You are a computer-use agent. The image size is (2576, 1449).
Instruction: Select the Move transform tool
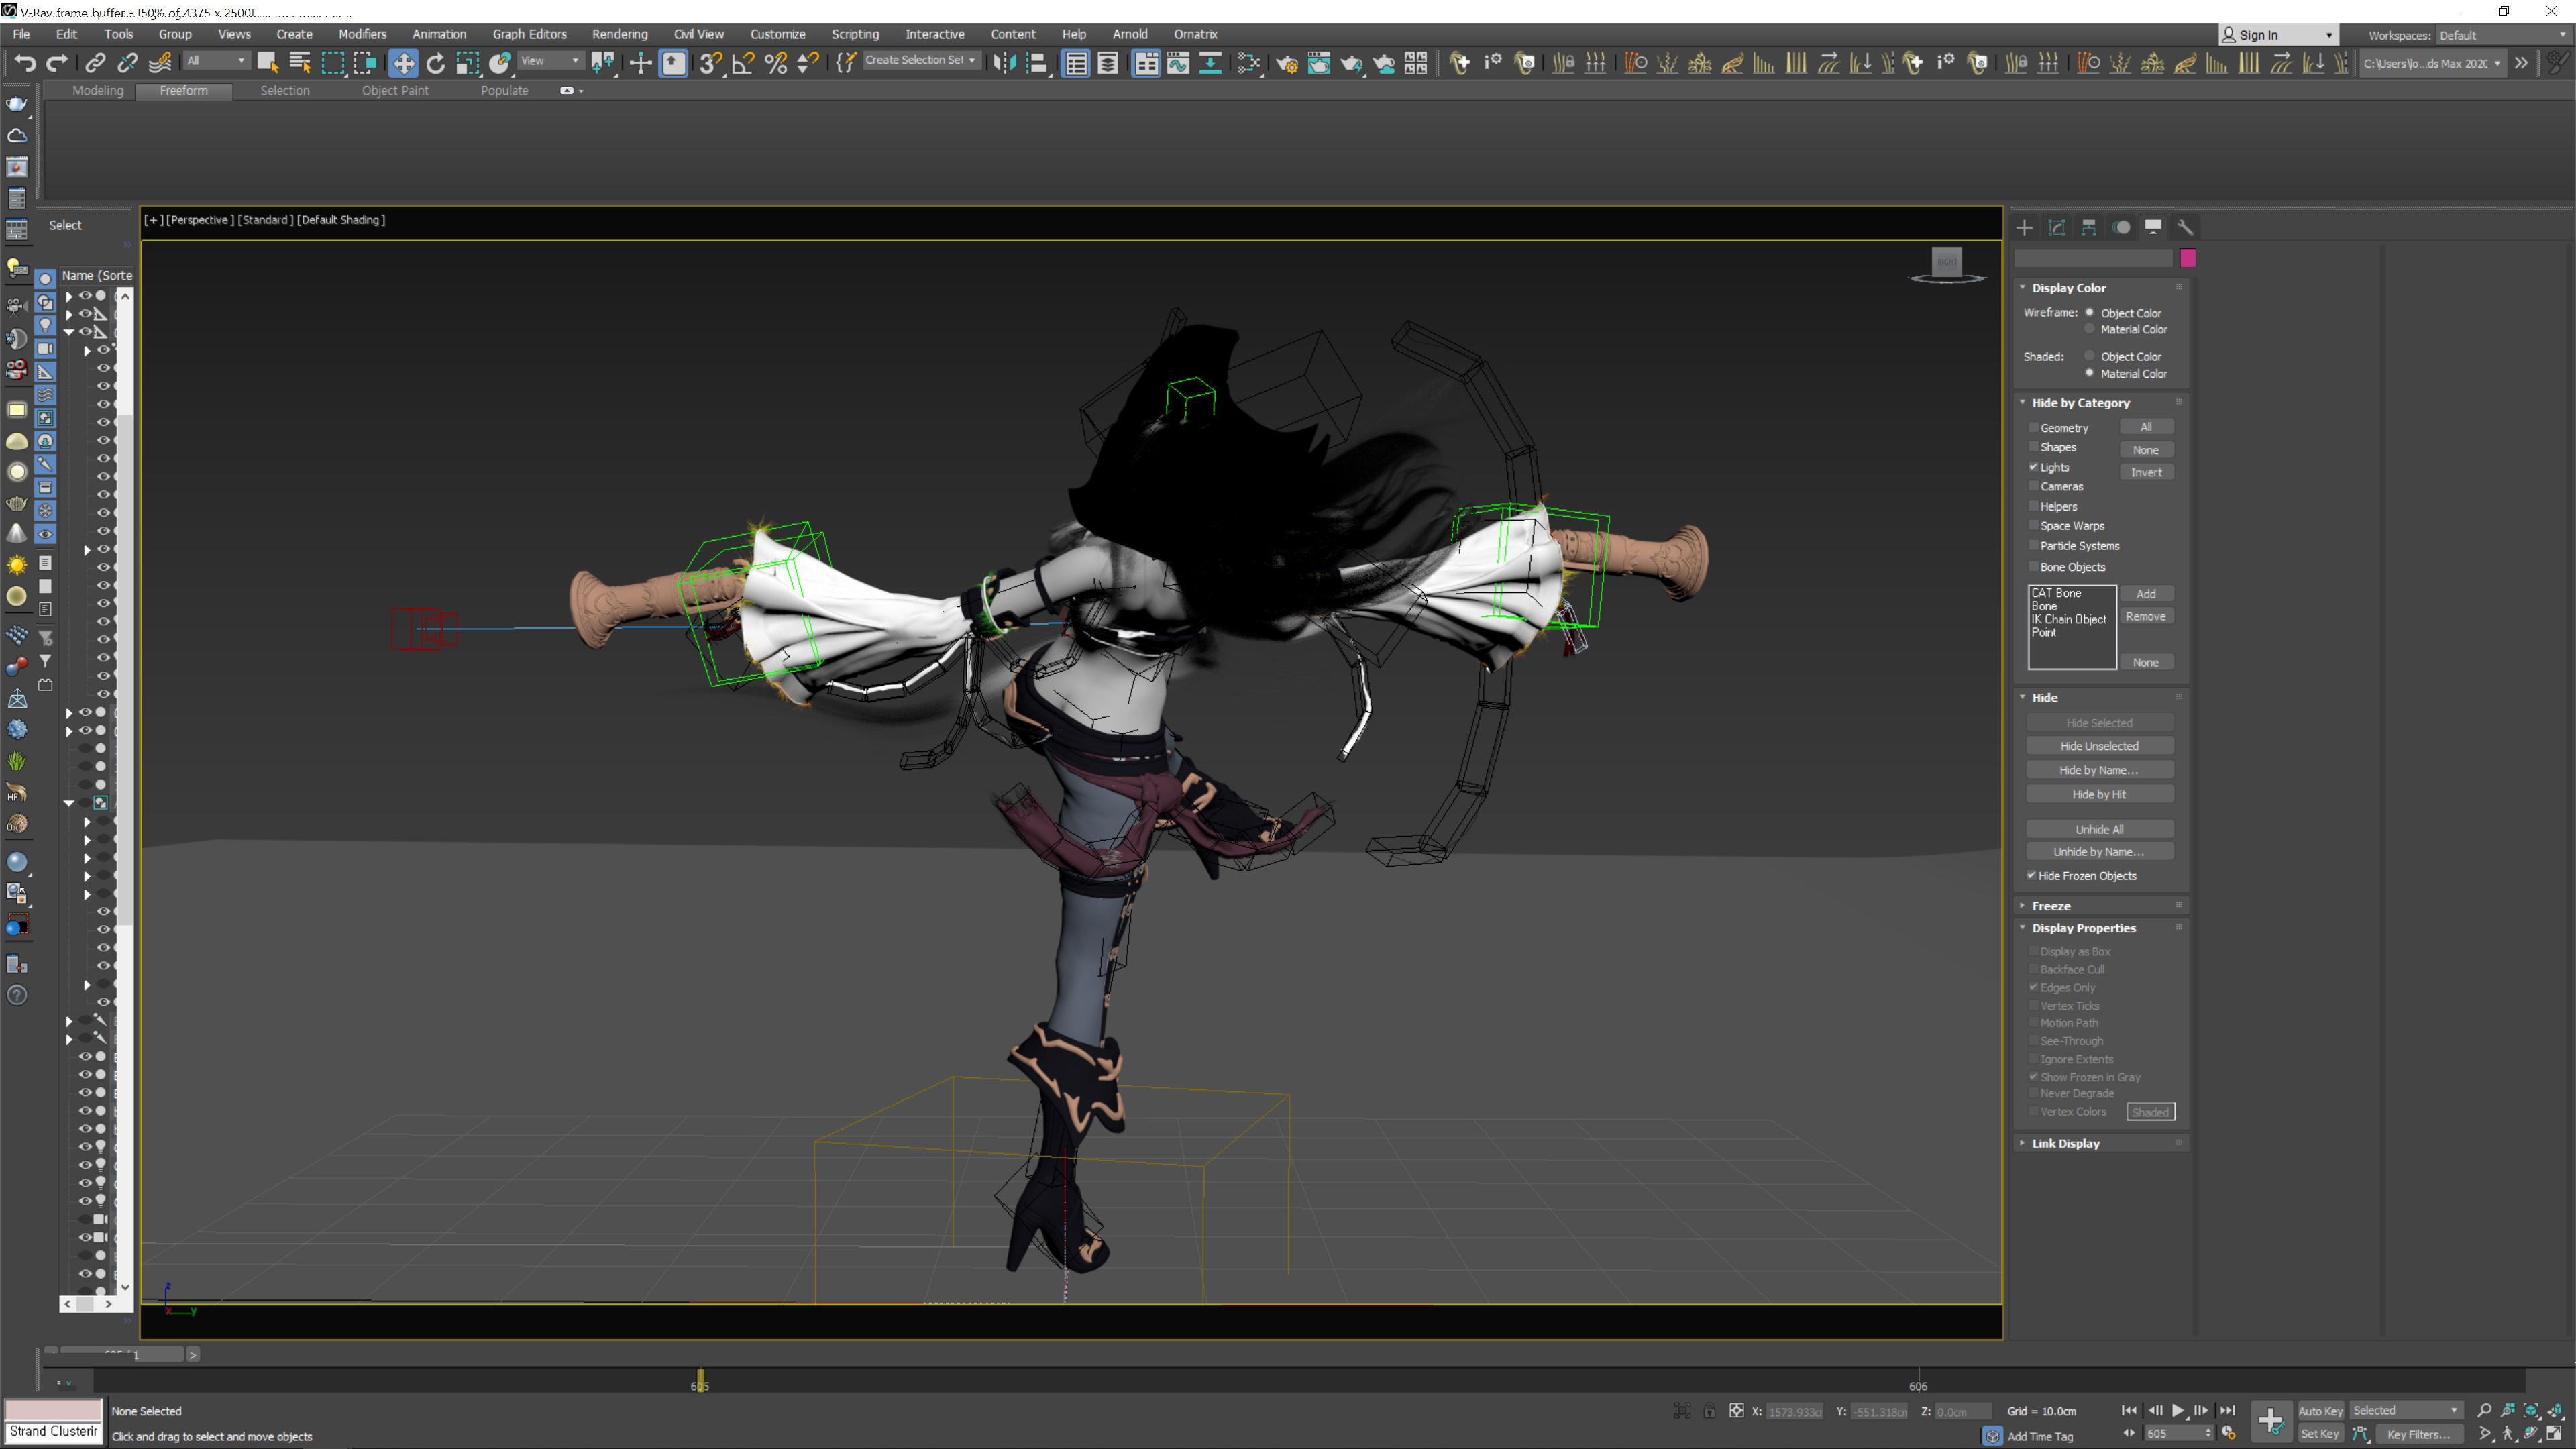pyautogui.click(x=403, y=63)
